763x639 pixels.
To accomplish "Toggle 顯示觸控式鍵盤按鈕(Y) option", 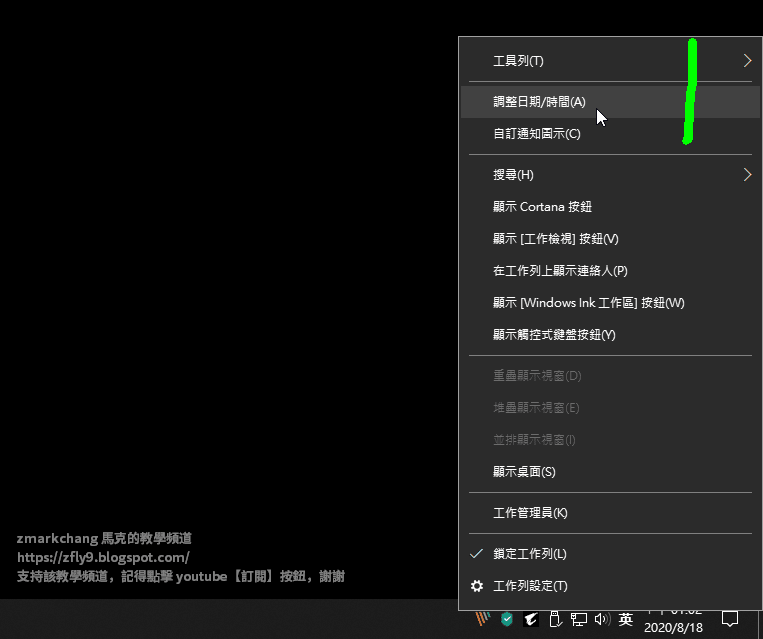I will [x=610, y=335].
